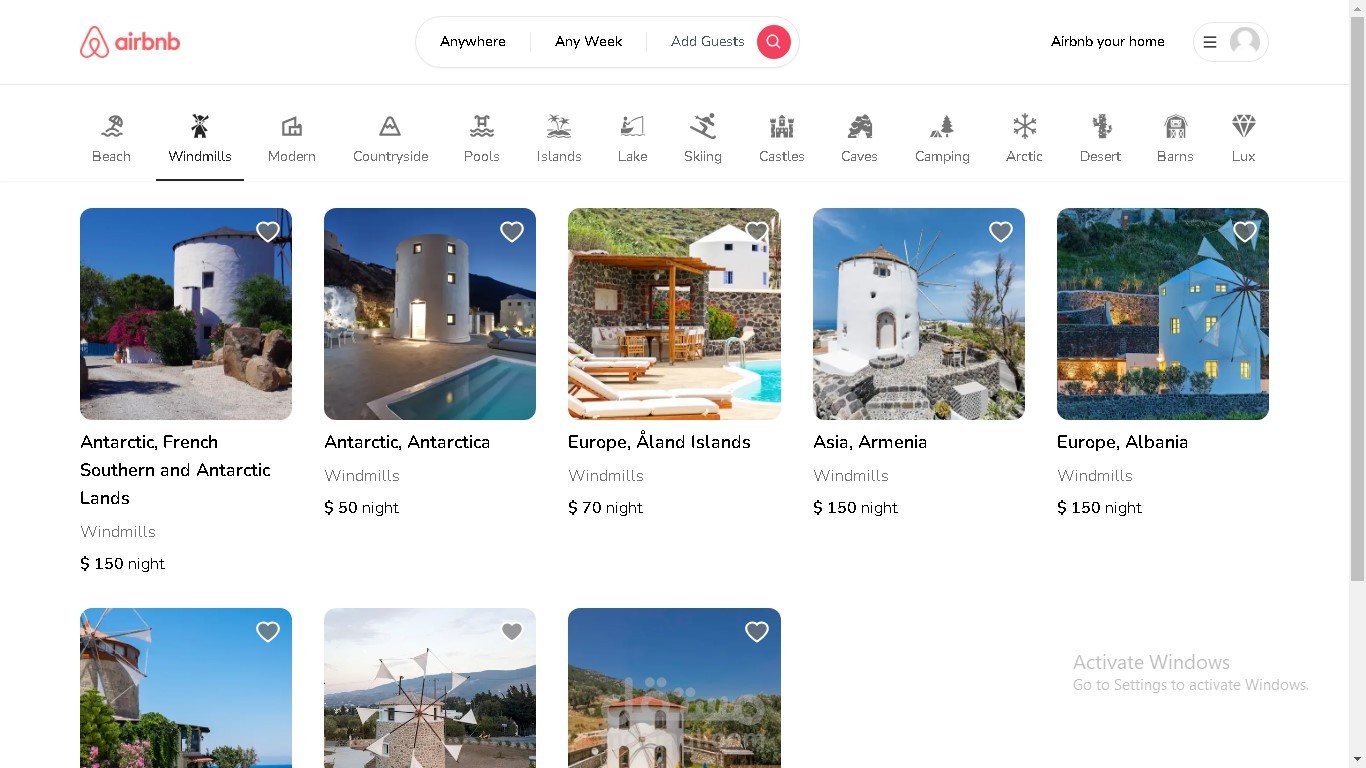The image size is (1366, 768).
Task: Favorite the Europe, Albania listing
Action: click(1245, 232)
